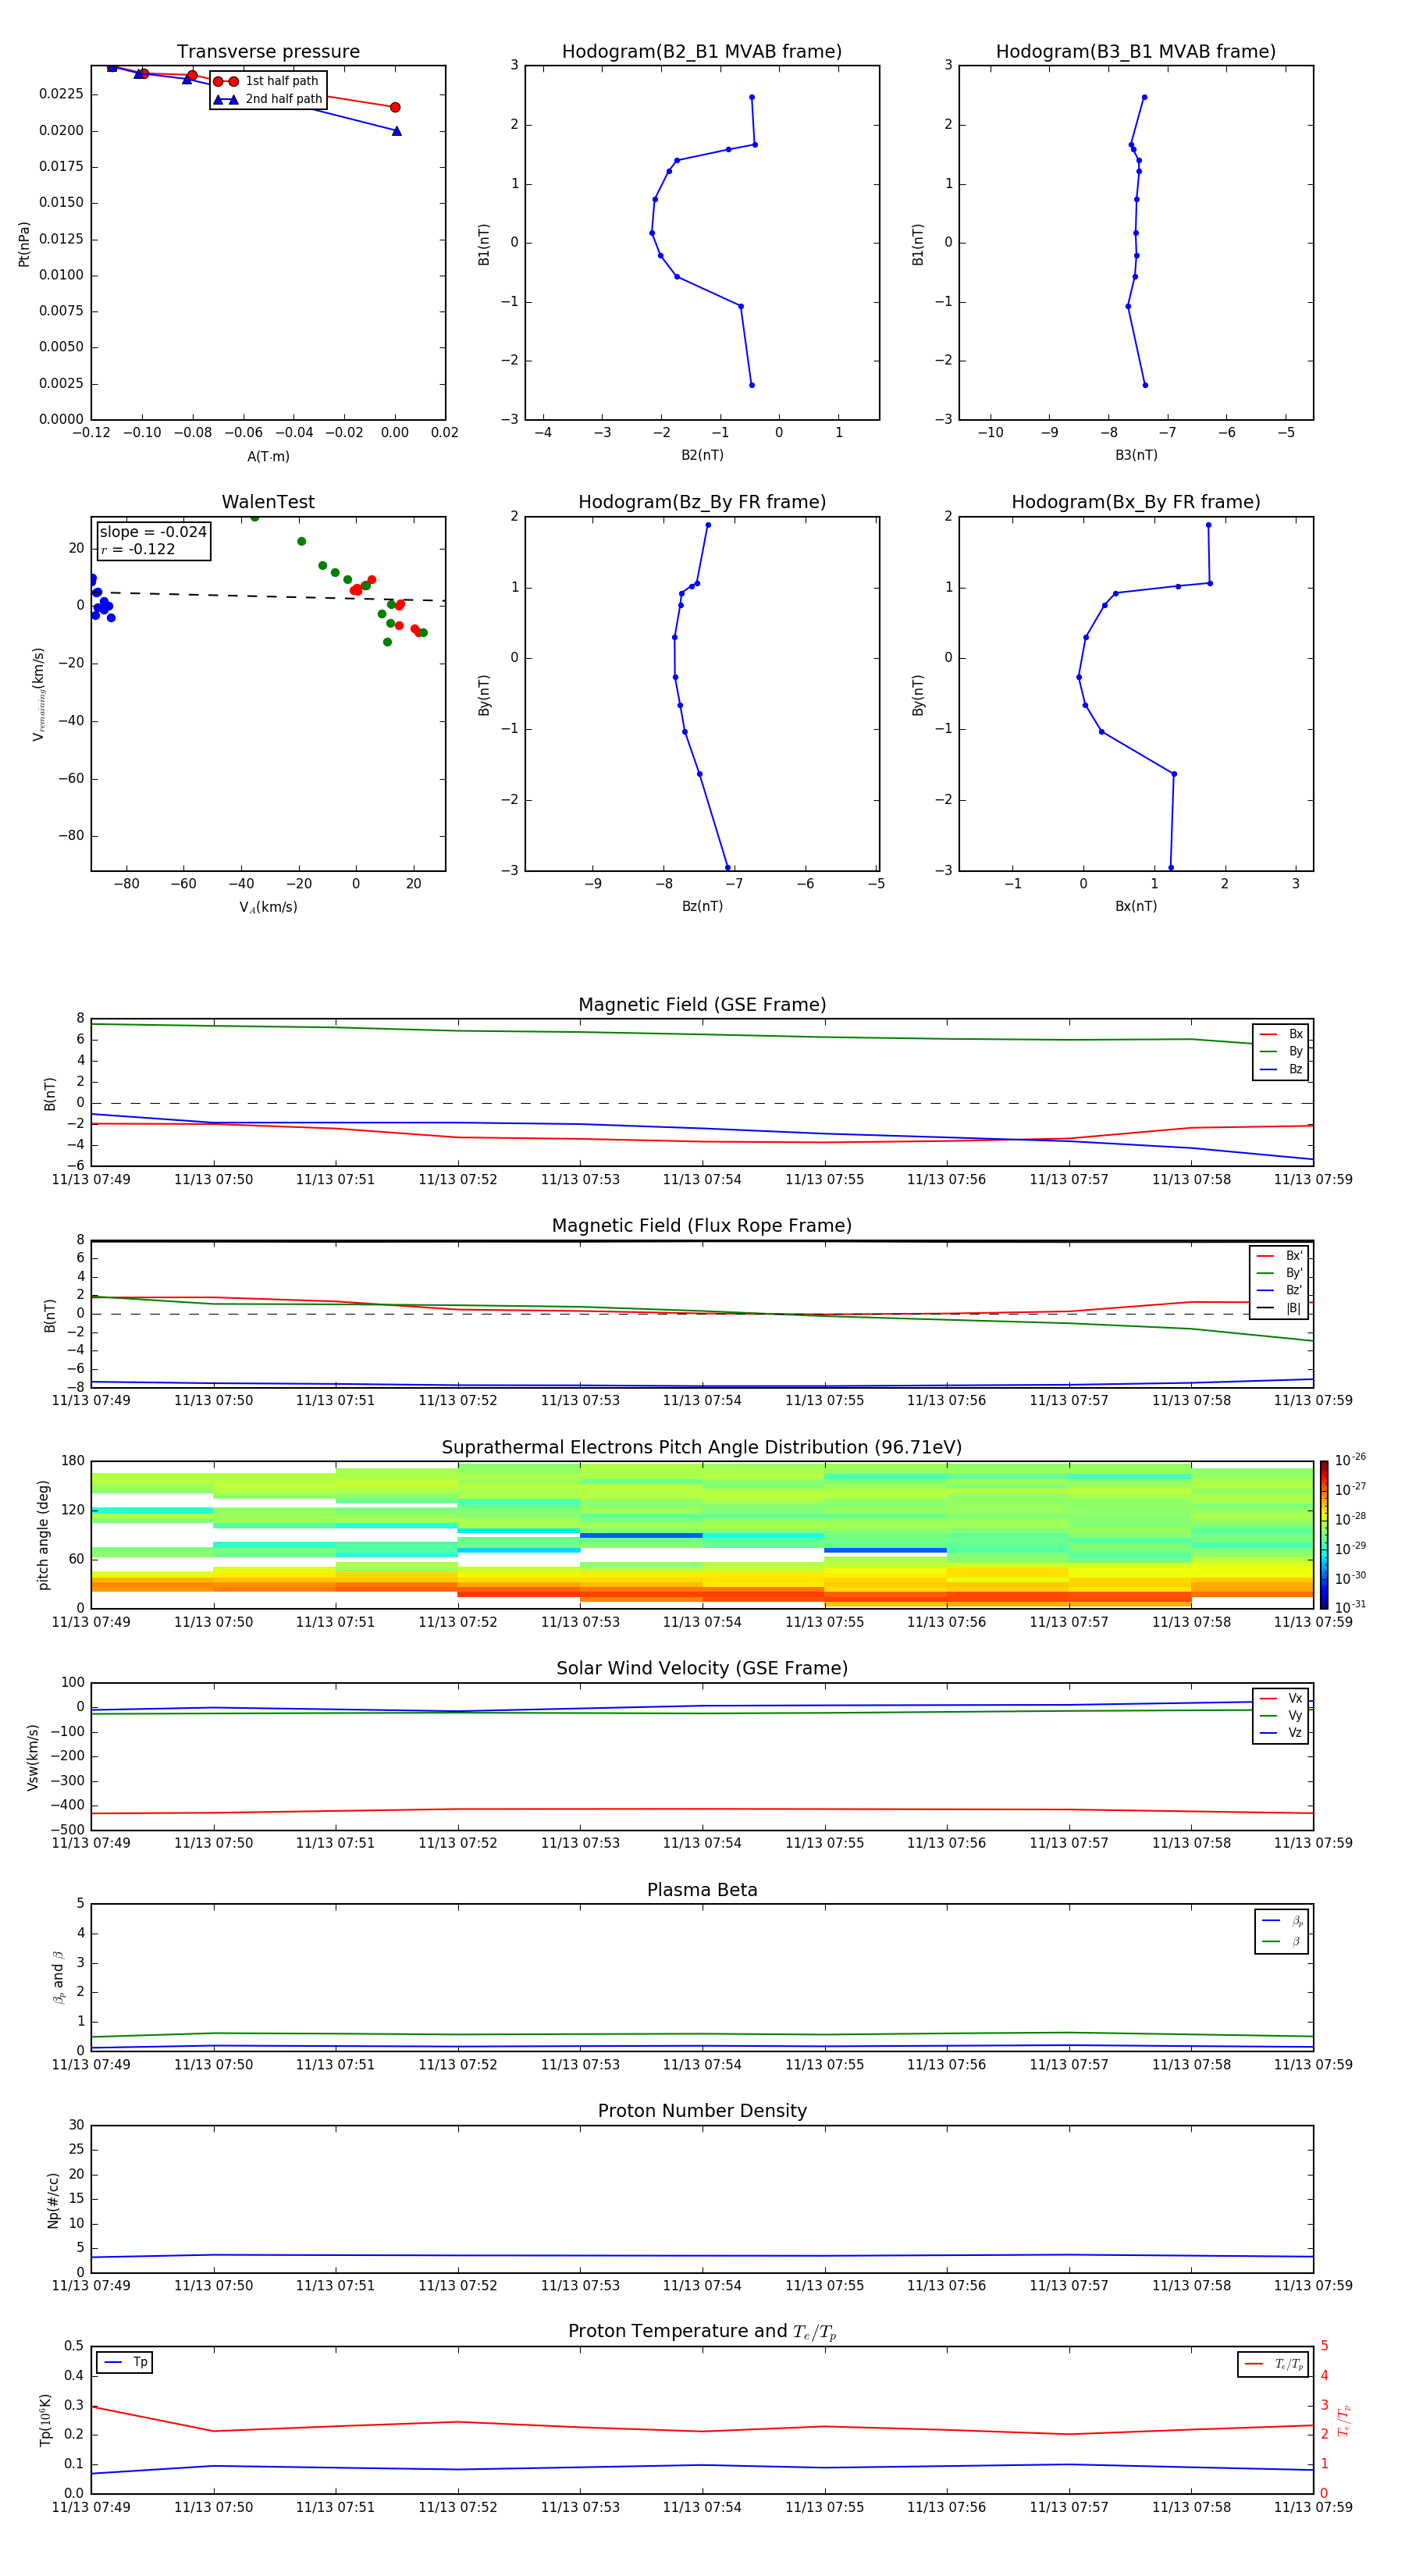Click the "Tp(10^6K)" y-axis label
The image size is (1405, 2576).
pyautogui.click(x=45, y=2420)
